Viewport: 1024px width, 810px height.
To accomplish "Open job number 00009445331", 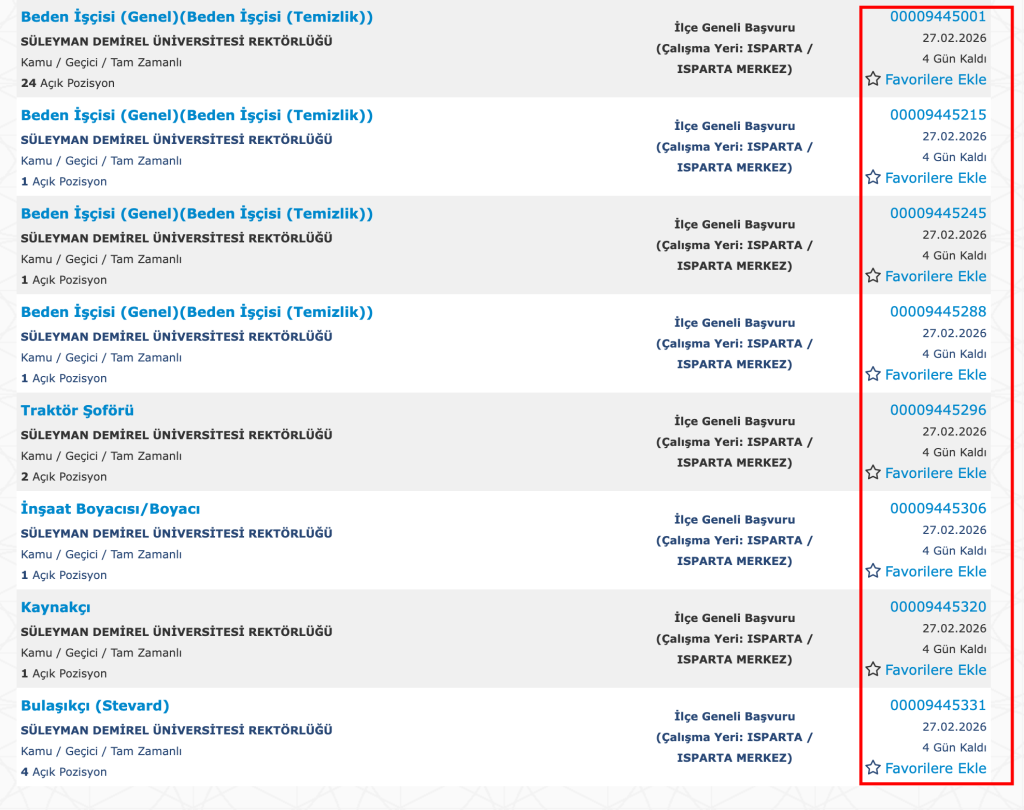I will point(937,705).
